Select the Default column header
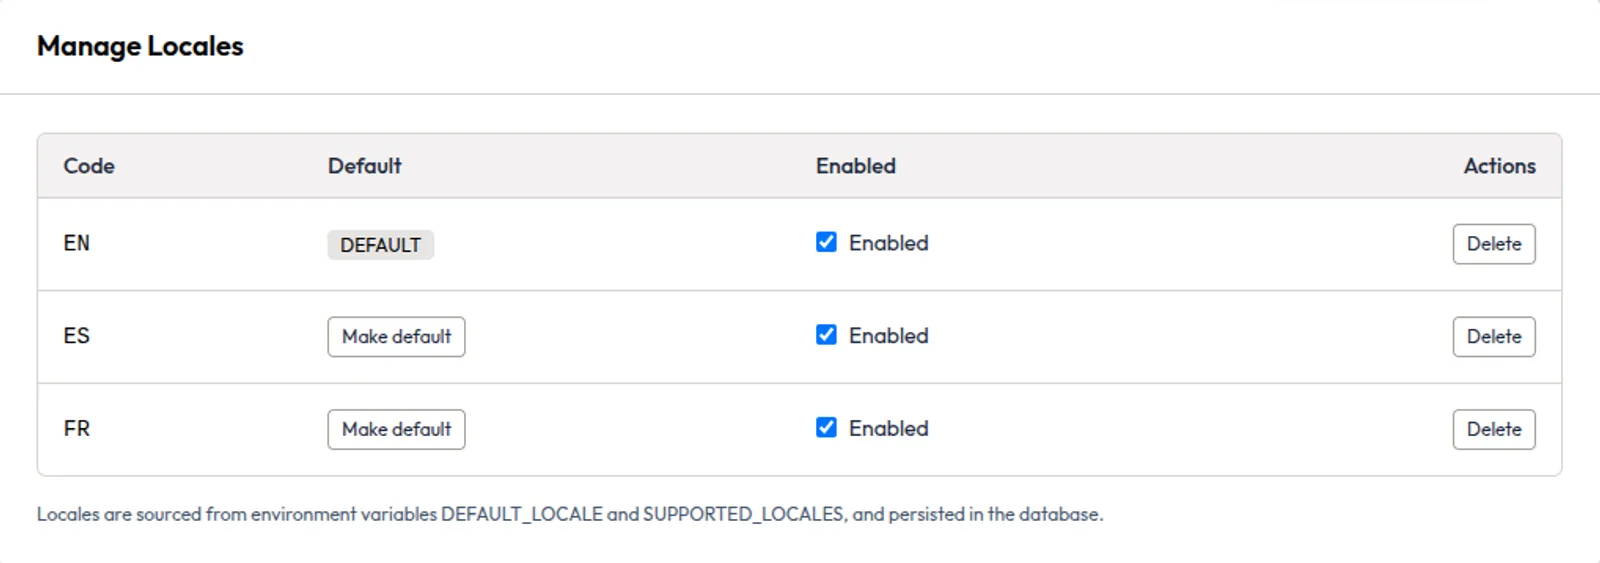Viewport: 1600px width, 563px height. coord(364,166)
